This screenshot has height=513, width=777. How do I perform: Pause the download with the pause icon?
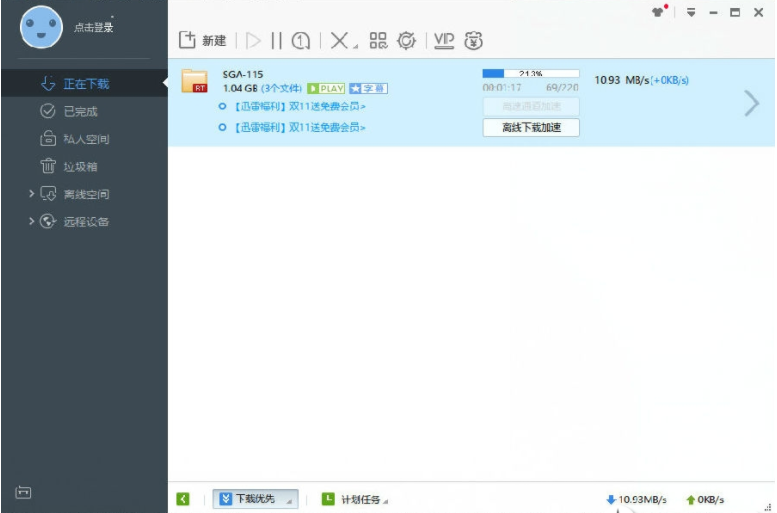[x=277, y=41]
